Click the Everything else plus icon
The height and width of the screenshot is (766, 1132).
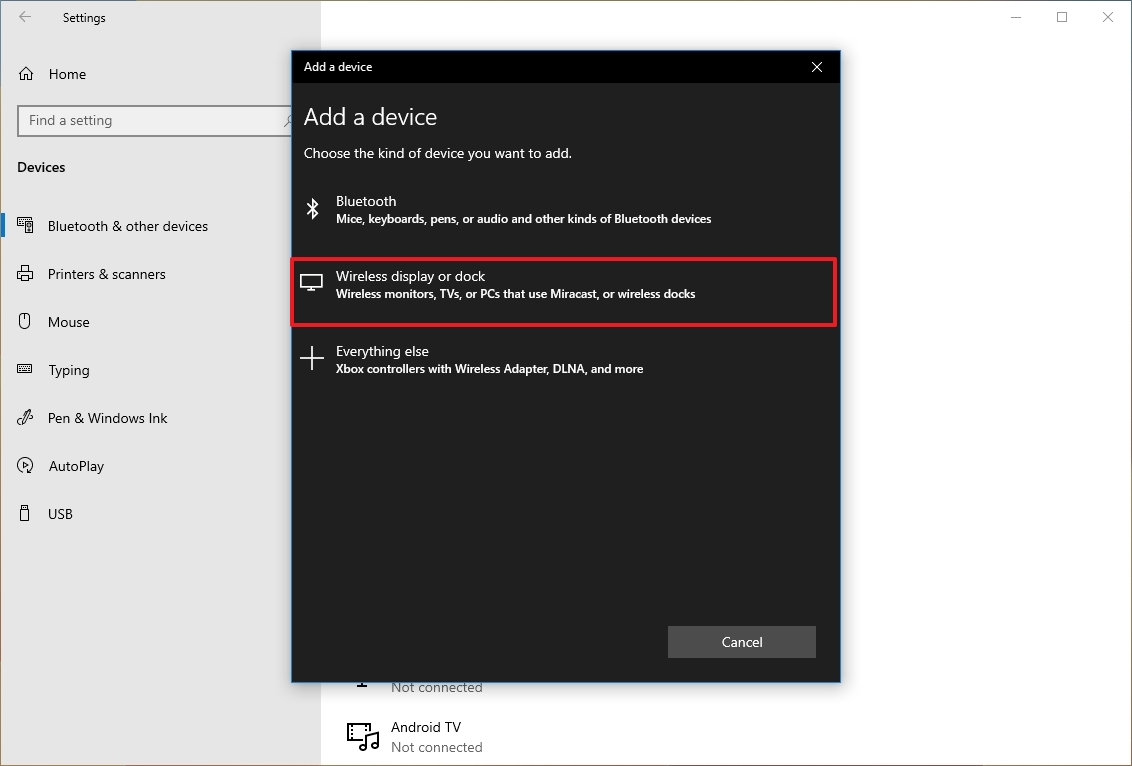[312, 358]
